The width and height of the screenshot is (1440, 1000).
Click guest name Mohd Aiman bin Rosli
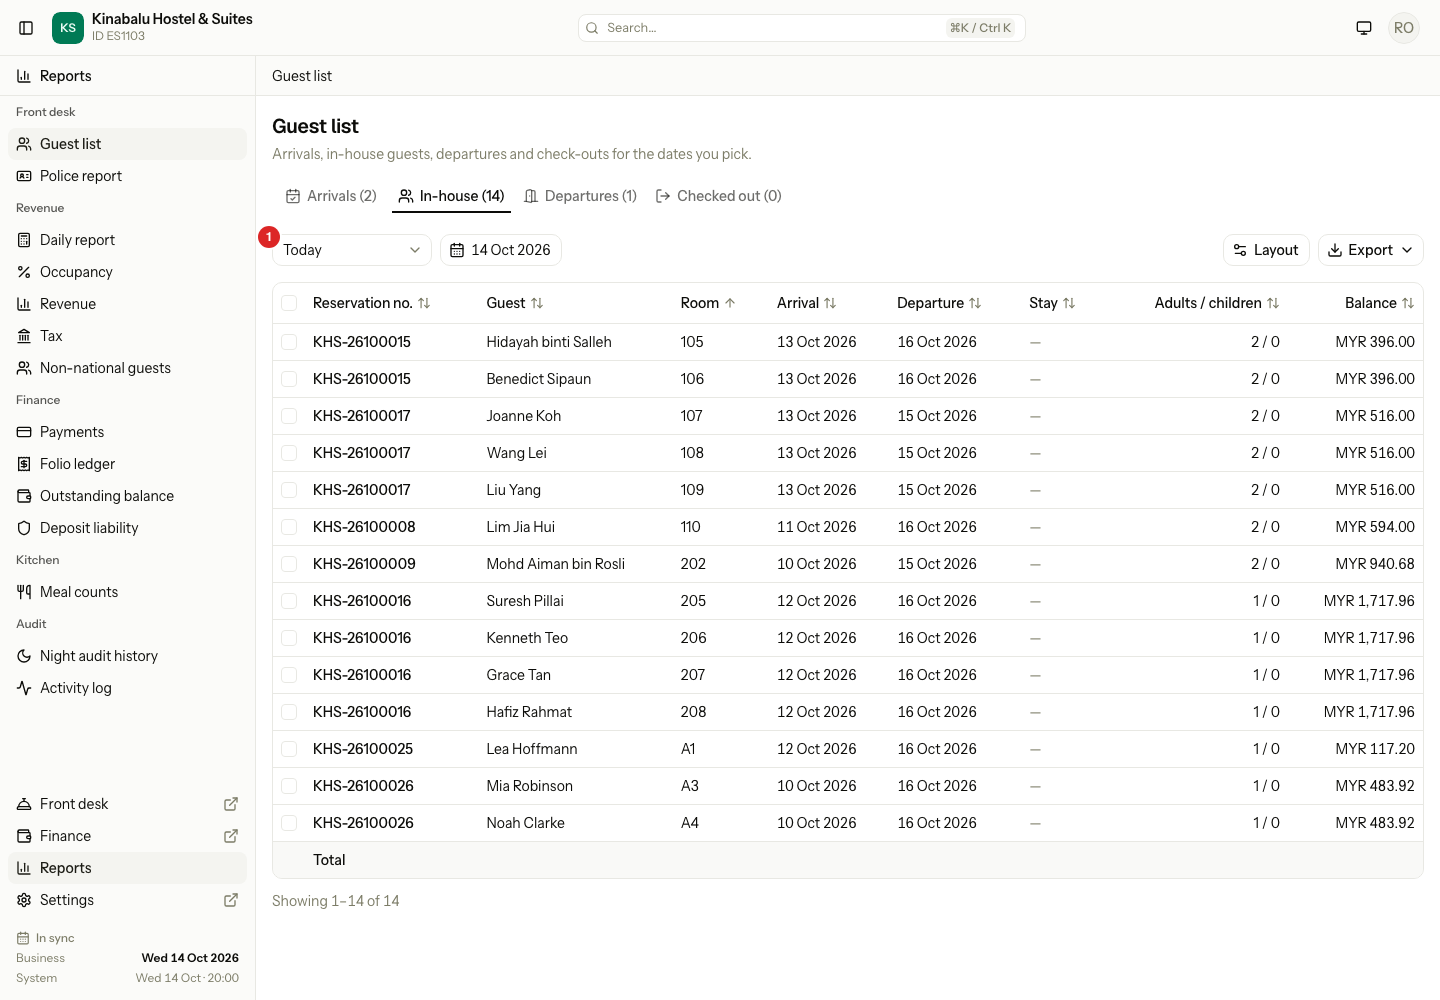pos(556,564)
